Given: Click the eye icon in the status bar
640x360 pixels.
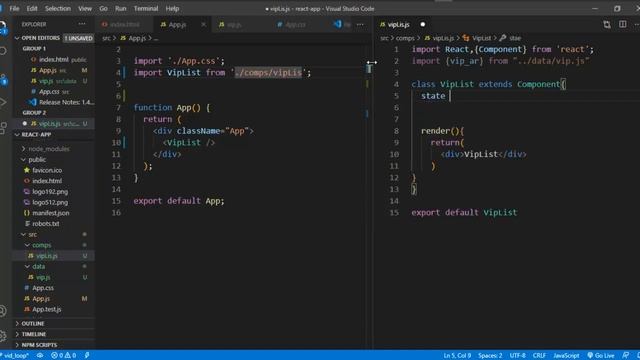Looking at the screenshot, I should pos(40,356).
